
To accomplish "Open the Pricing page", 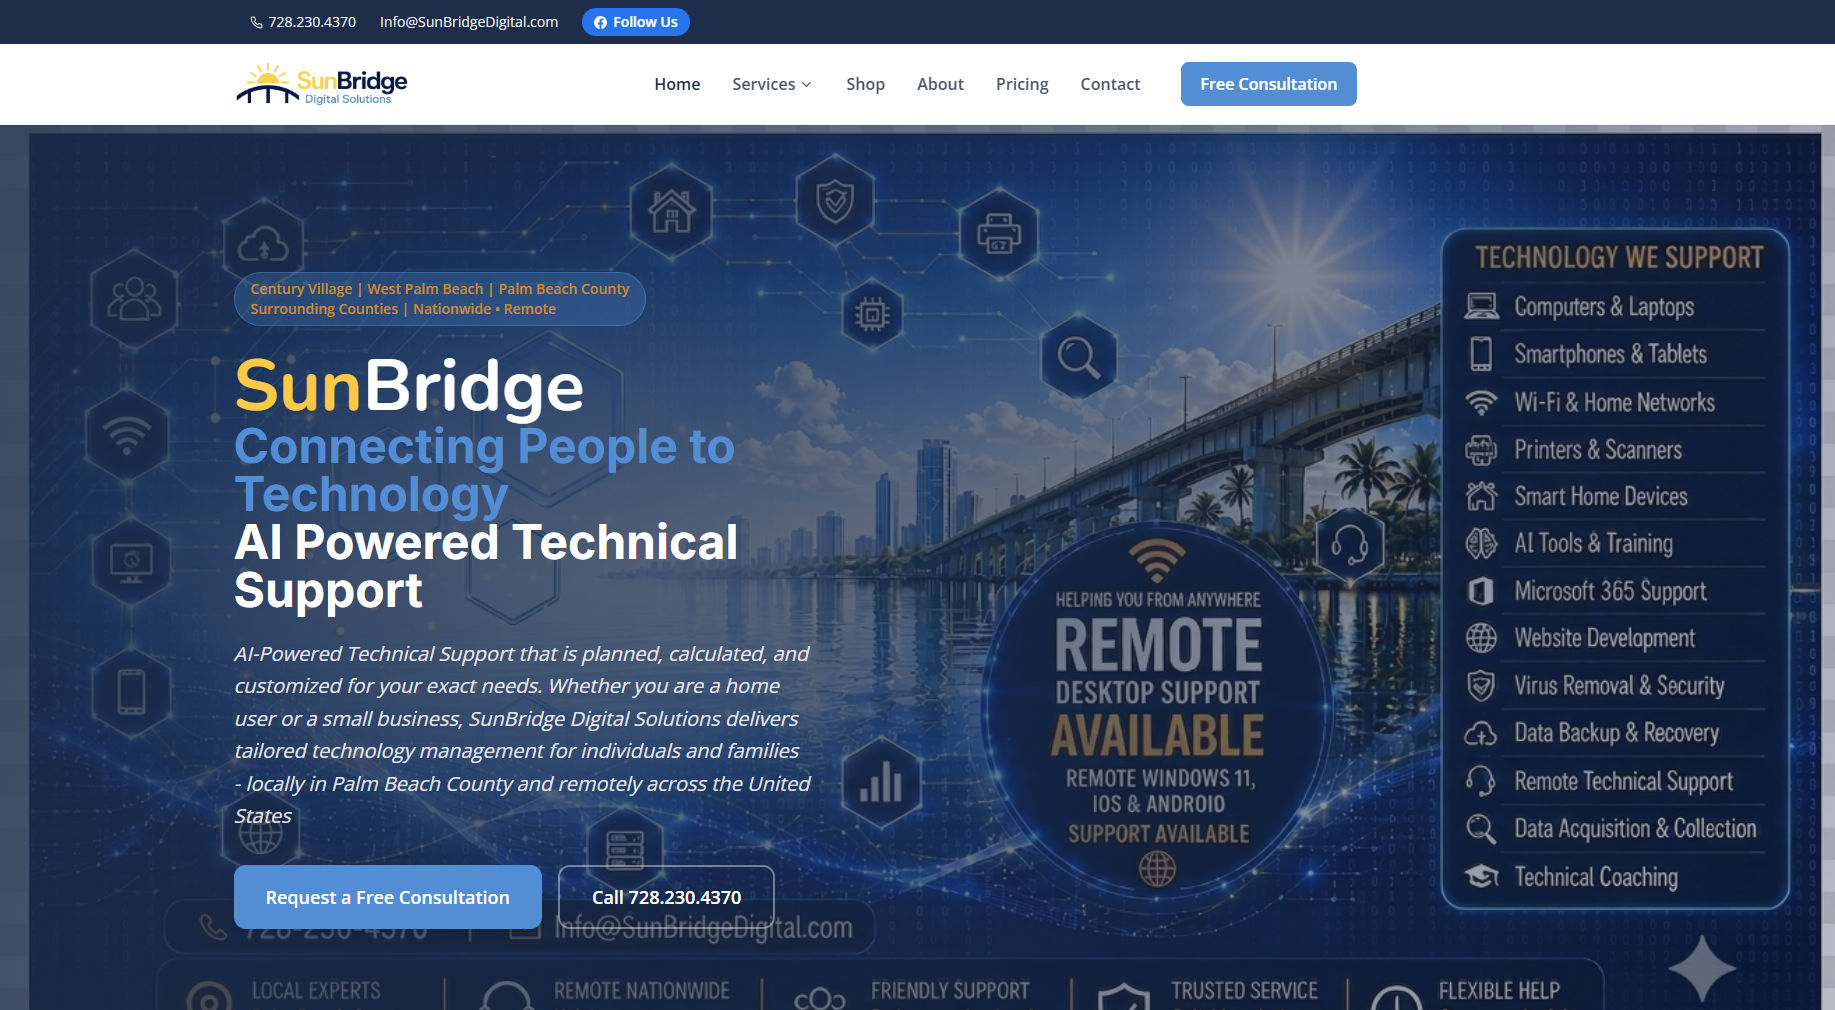I will click(1022, 84).
